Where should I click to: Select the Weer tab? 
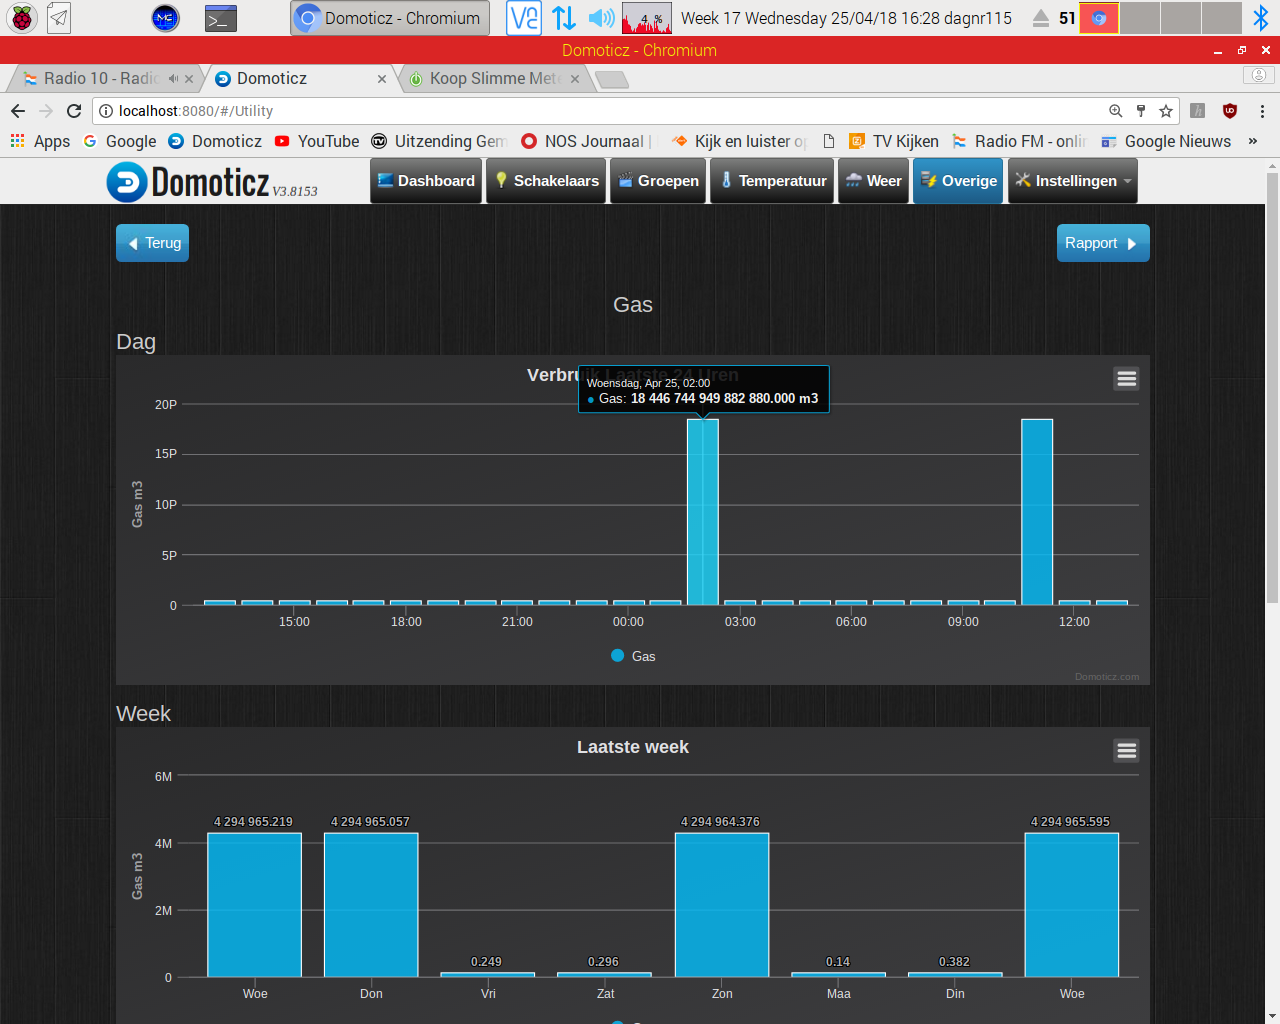(873, 181)
